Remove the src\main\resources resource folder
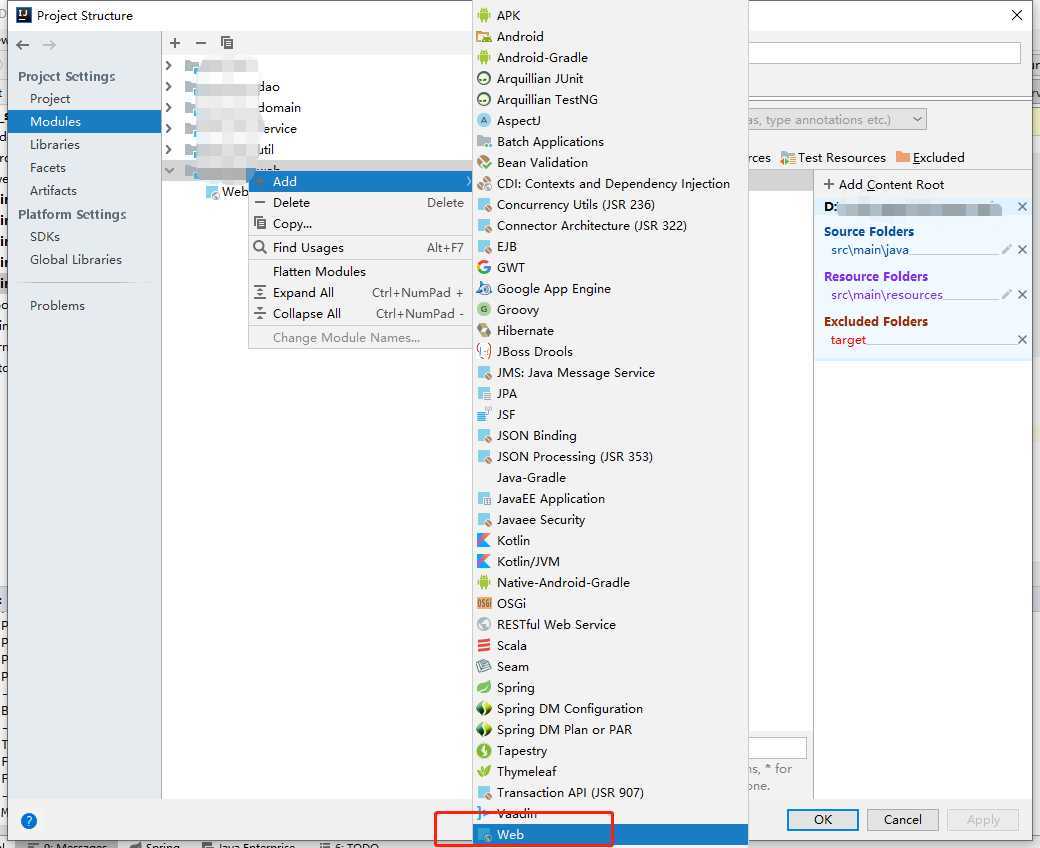The width and height of the screenshot is (1040, 848). [1022, 294]
